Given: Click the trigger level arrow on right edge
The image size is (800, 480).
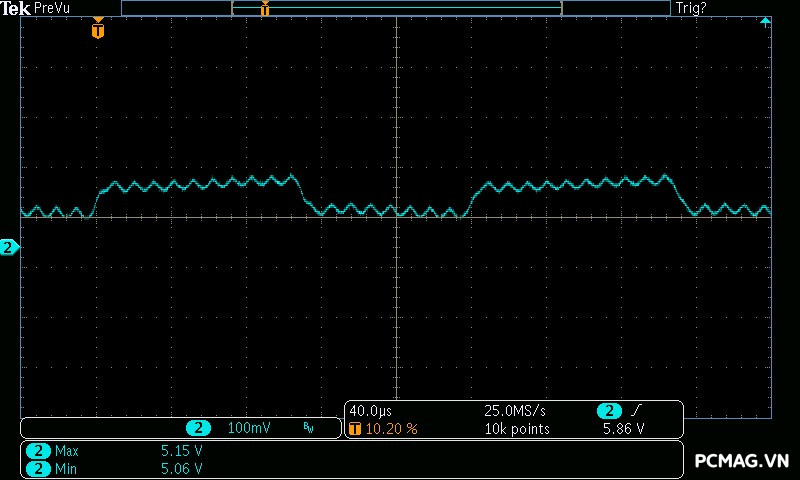Looking at the screenshot, I should (766, 21).
